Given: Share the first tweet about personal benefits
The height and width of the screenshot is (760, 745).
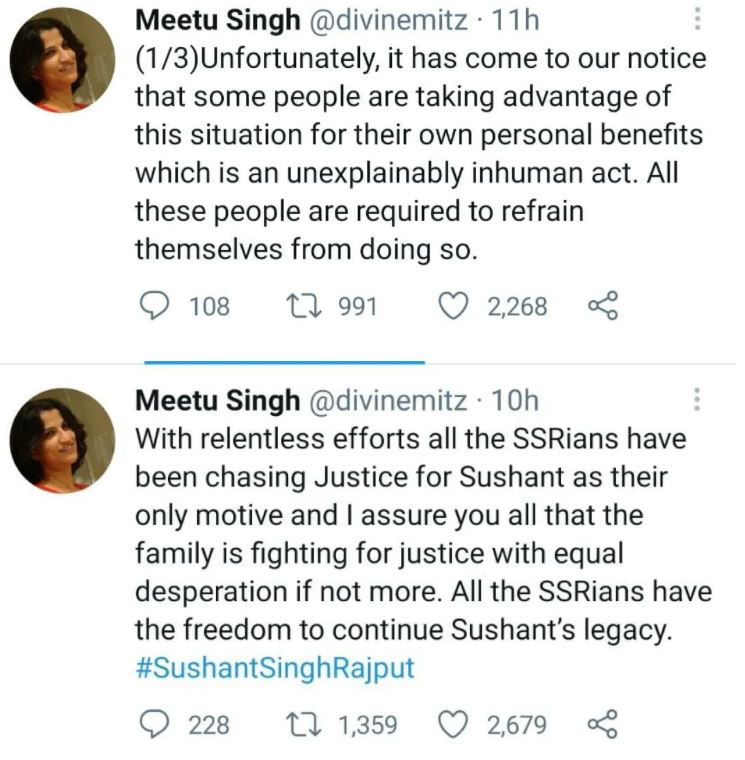Looking at the screenshot, I should click(603, 305).
